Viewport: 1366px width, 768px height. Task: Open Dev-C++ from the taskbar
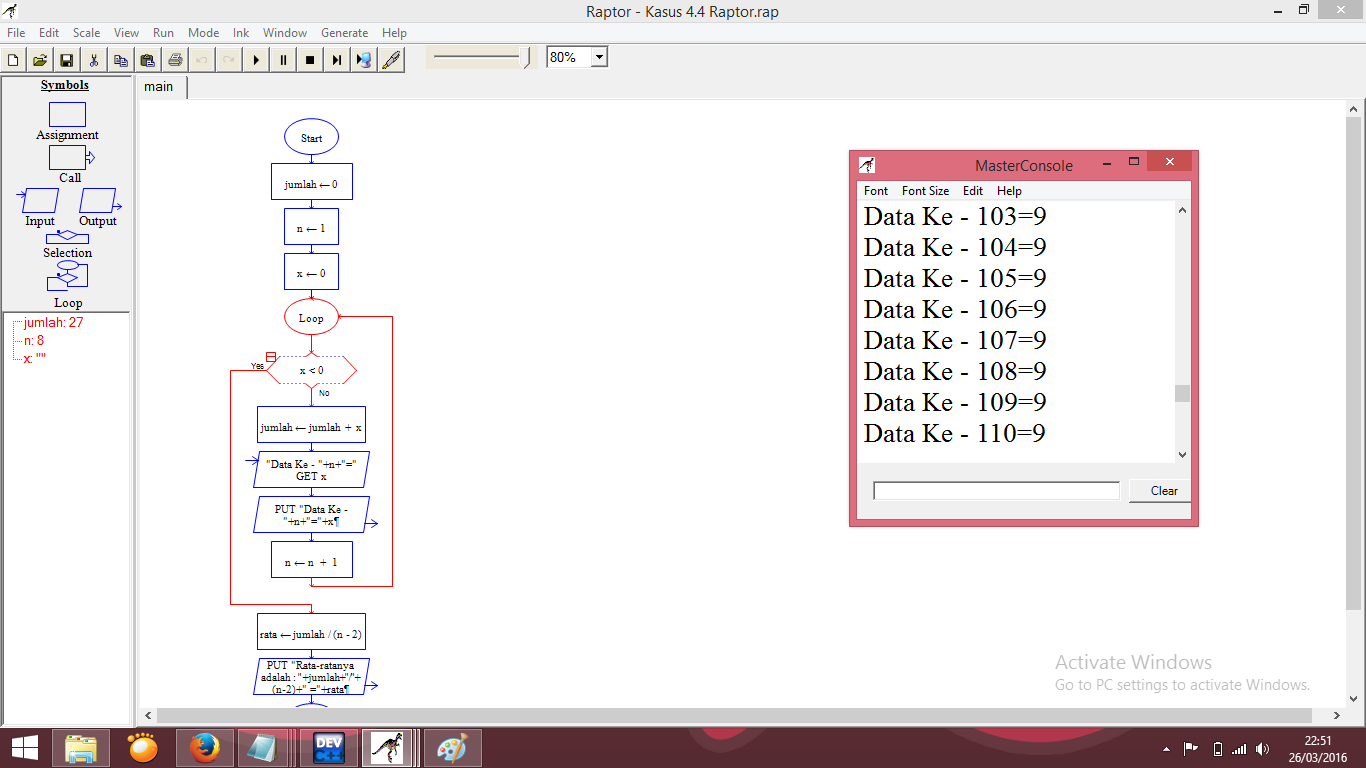click(x=329, y=748)
